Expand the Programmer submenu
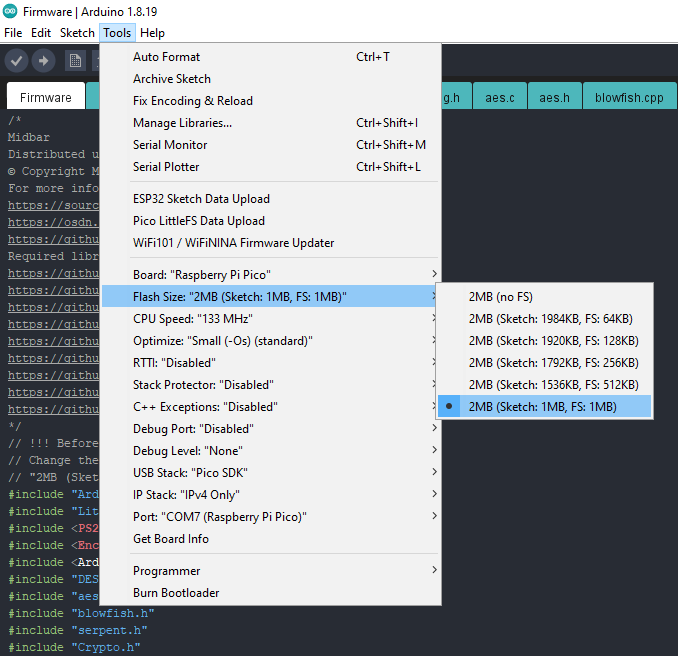678x656 pixels. click(x=271, y=571)
